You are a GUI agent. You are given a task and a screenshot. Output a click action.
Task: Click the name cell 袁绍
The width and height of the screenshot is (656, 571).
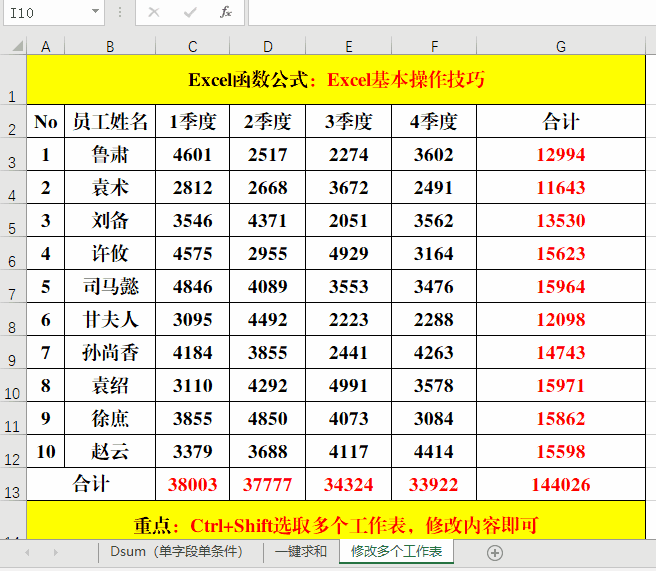tap(110, 386)
